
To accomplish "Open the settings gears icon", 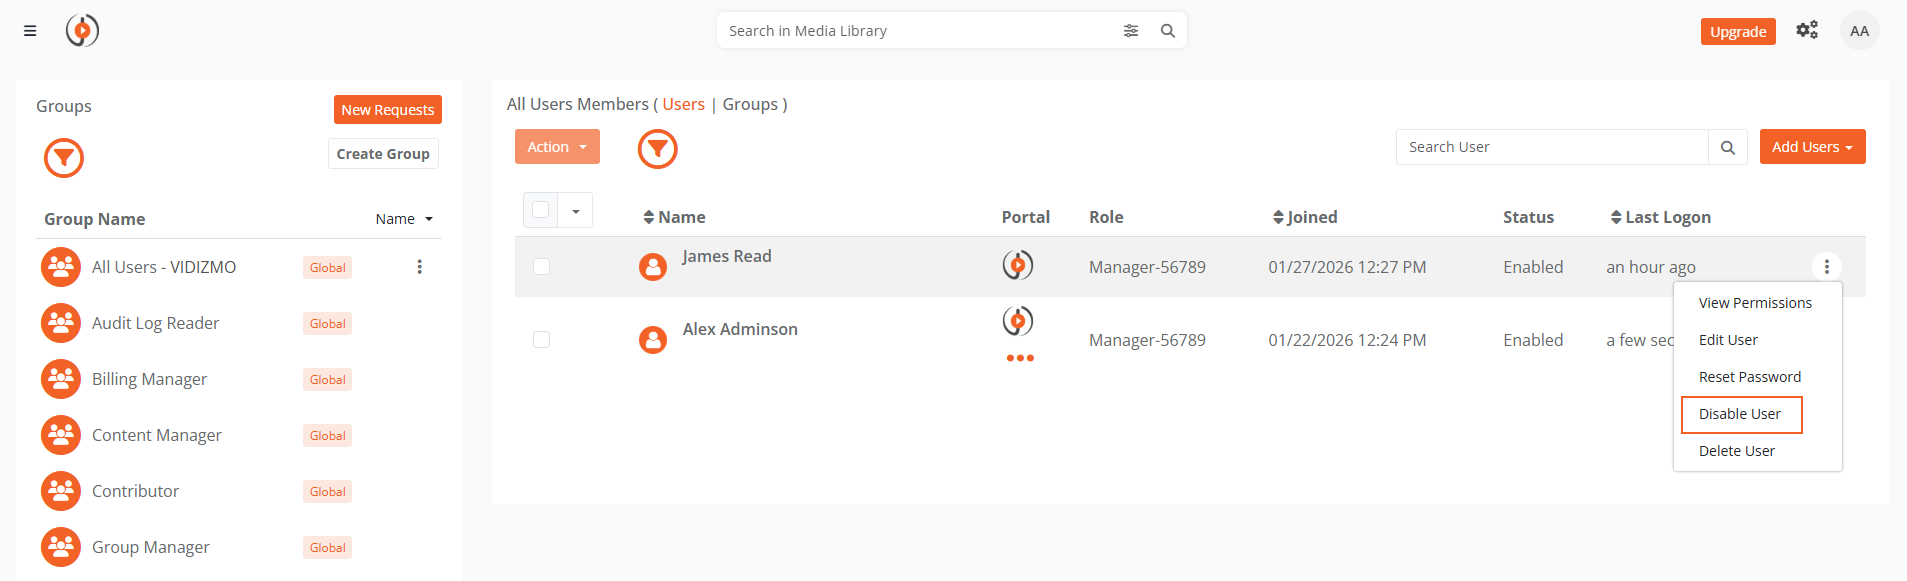I will click(1807, 30).
